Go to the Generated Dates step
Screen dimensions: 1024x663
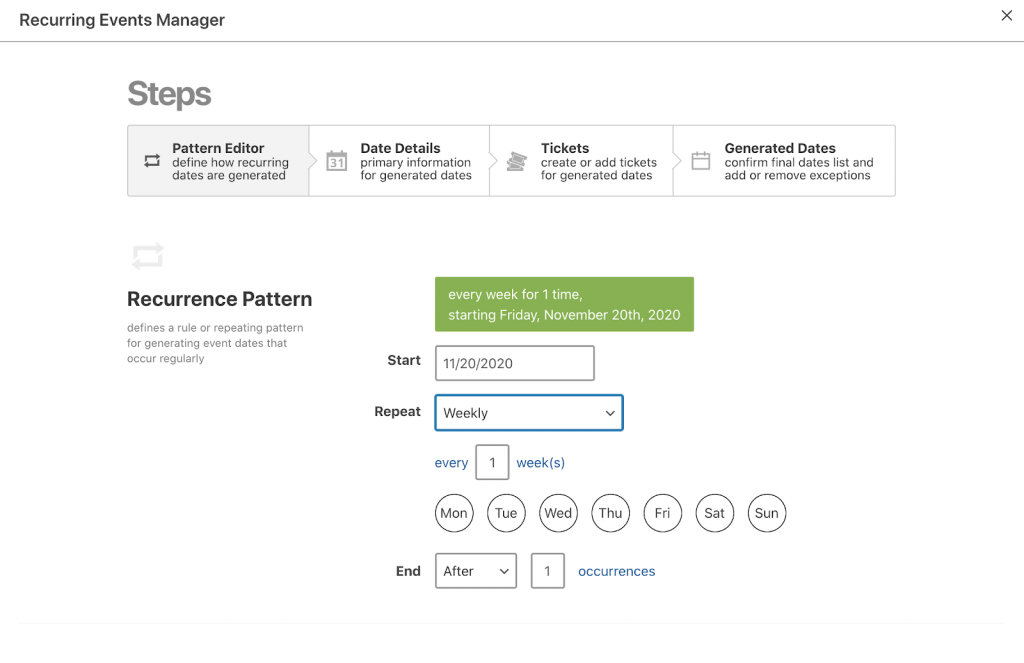tap(784, 161)
